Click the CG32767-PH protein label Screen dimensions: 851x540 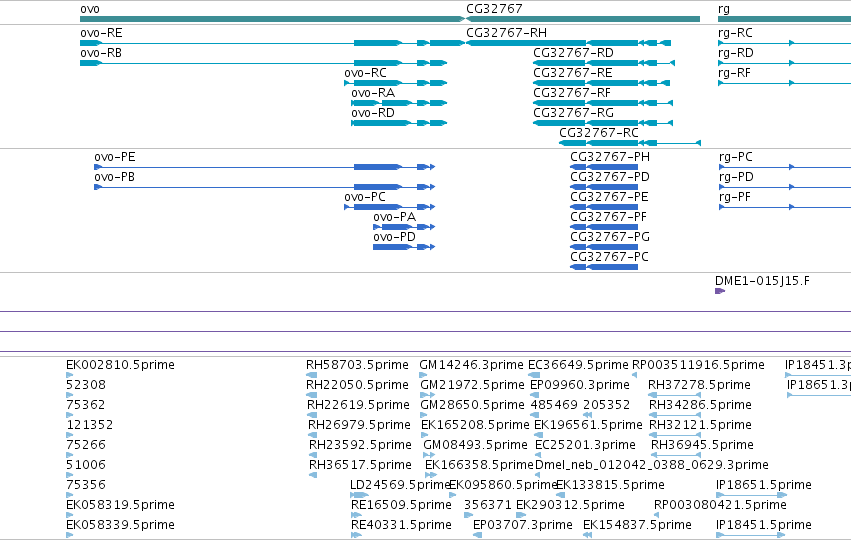[x=609, y=157]
